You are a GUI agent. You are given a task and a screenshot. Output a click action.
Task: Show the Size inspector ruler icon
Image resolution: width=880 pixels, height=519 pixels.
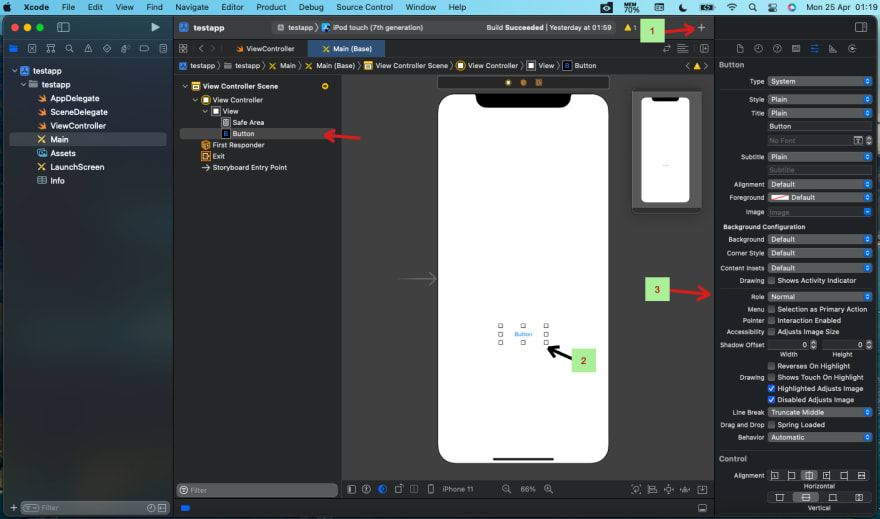pyautogui.click(x=833, y=49)
